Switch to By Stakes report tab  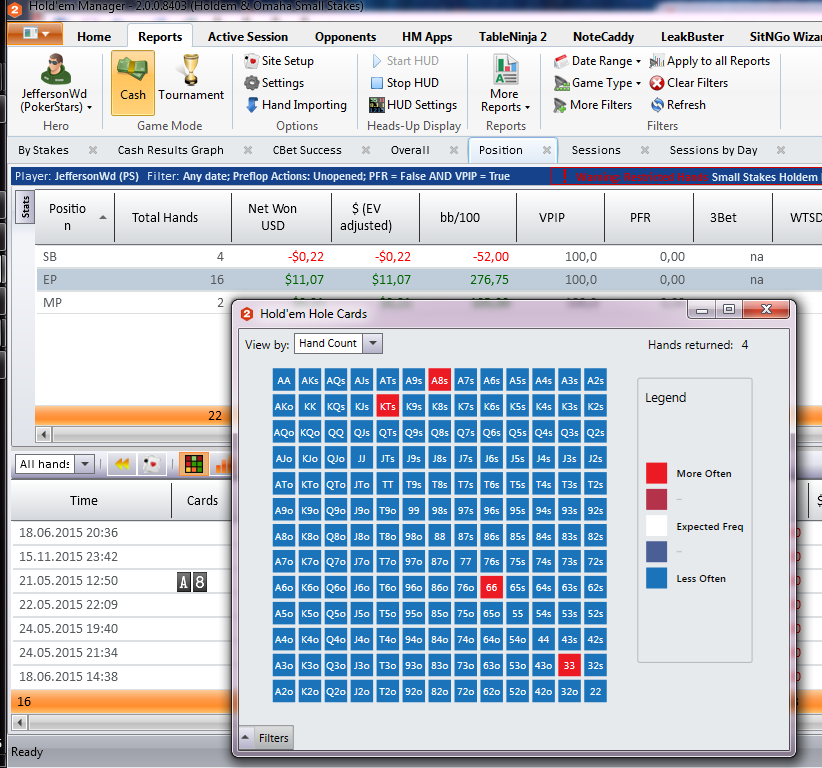pyautogui.click(x=44, y=150)
